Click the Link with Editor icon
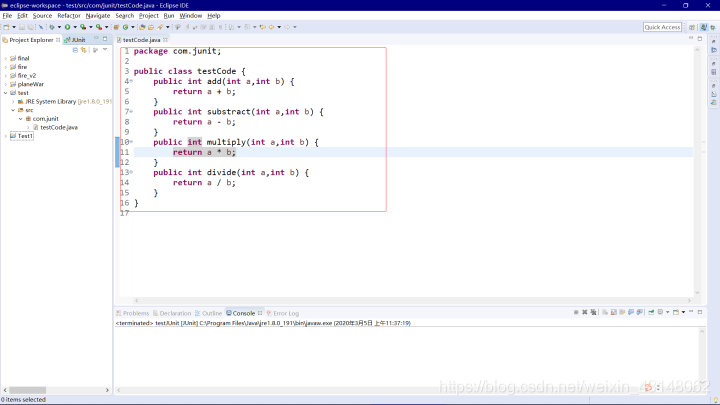This screenshot has height=405, width=720. click(84, 50)
